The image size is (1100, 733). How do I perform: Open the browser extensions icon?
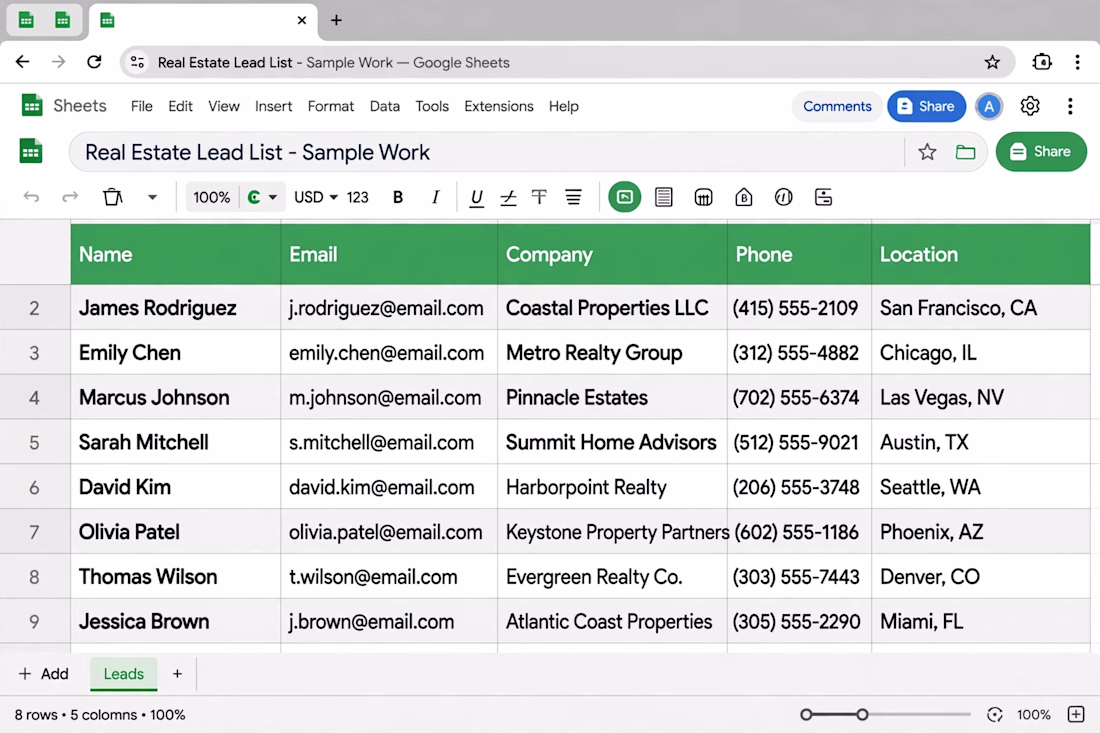(1042, 62)
